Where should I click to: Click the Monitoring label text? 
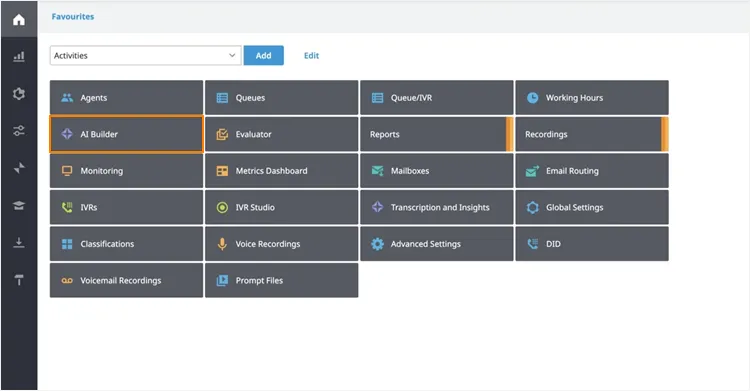tap(101, 171)
